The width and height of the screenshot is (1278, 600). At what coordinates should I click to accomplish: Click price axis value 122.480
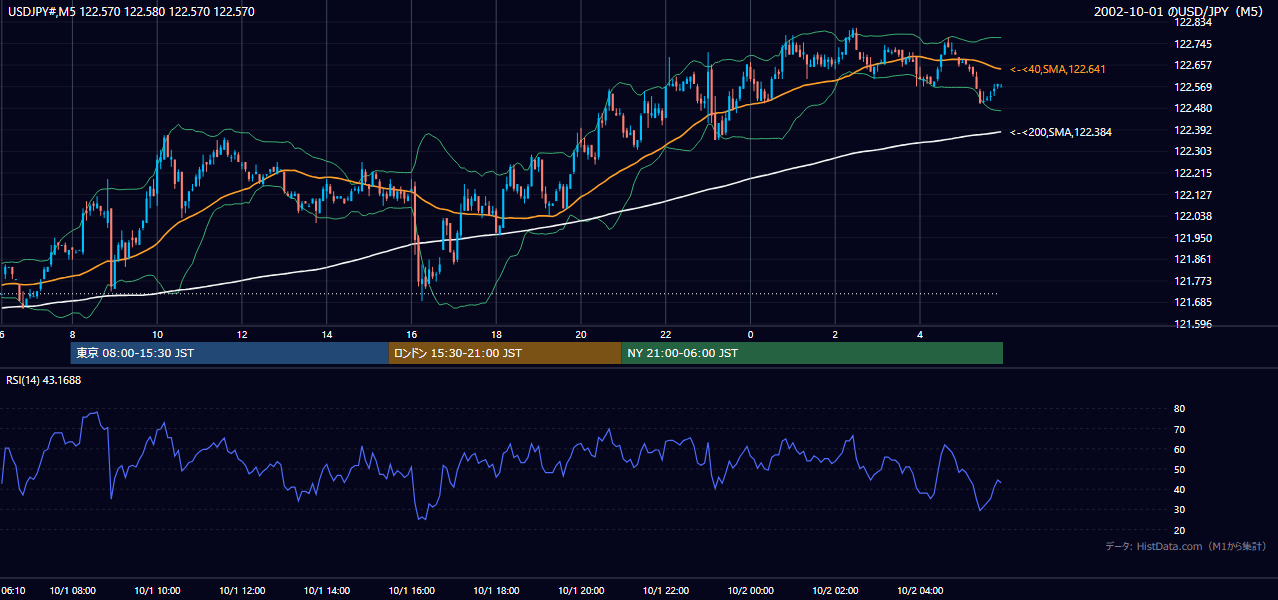coord(1193,108)
